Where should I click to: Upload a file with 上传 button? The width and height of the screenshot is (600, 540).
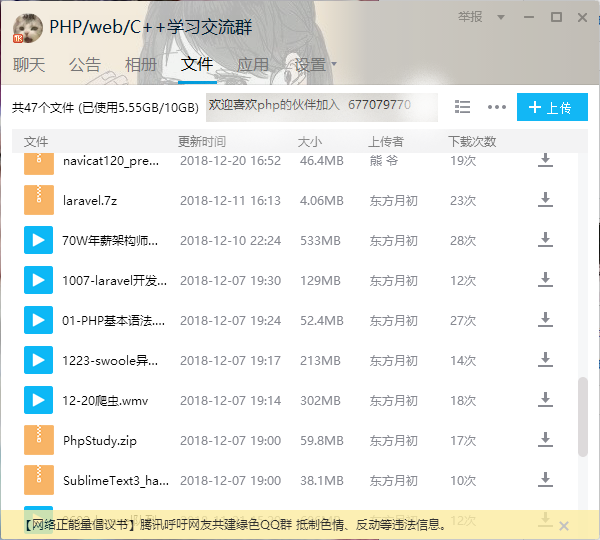(552, 107)
